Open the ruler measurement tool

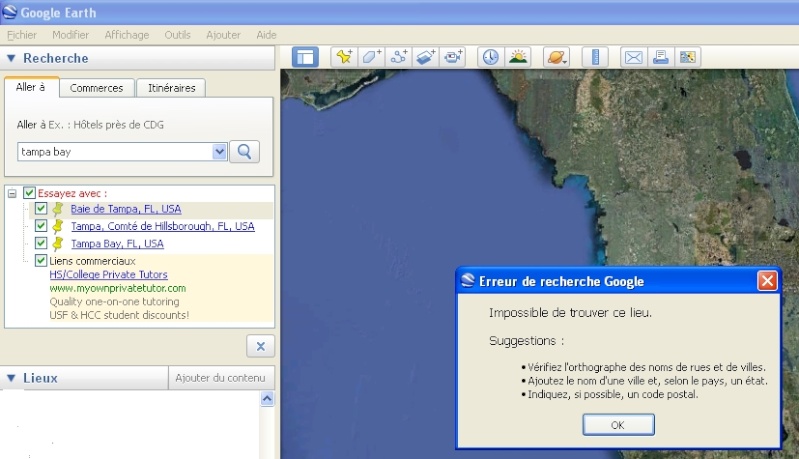595,57
